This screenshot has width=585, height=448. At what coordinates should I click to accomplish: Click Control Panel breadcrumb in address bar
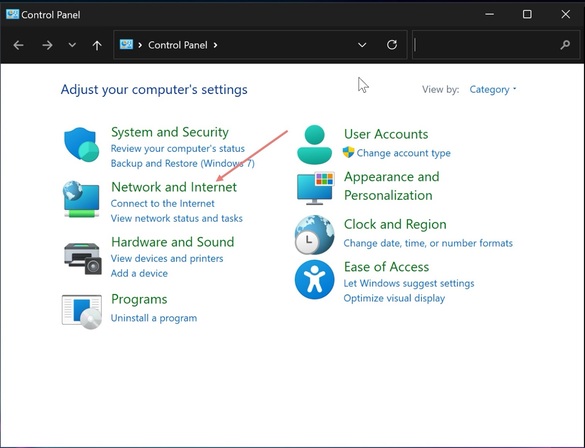point(178,45)
